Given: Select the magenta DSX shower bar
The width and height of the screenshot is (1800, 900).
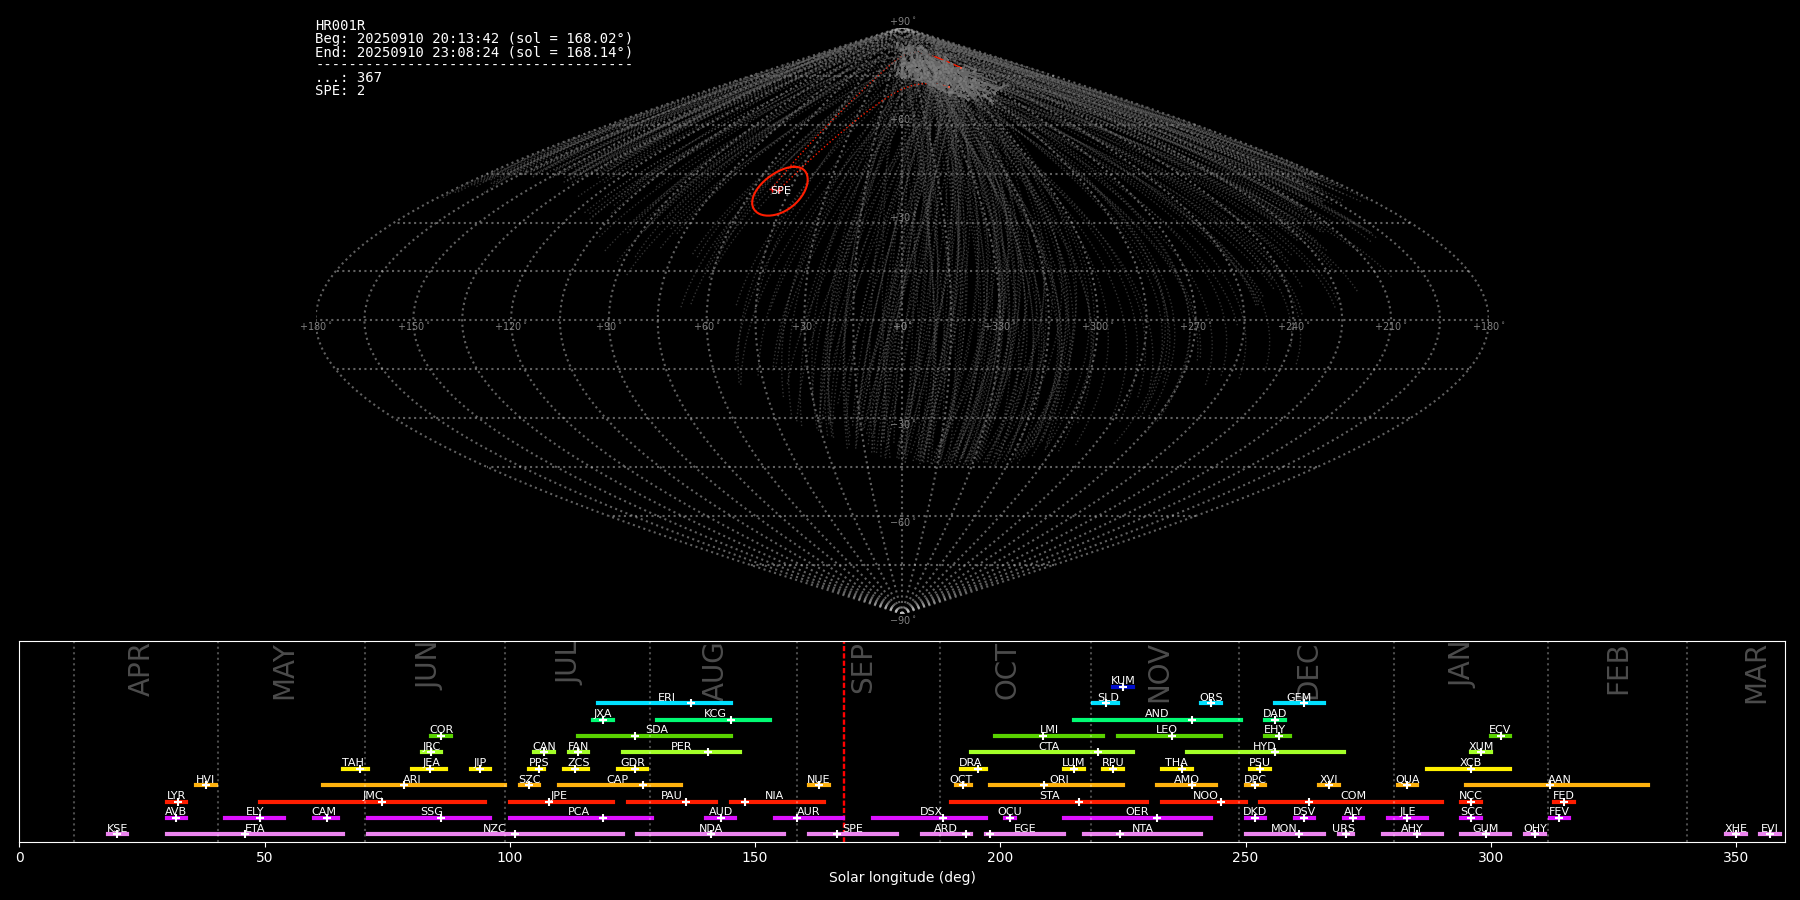Looking at the screenshot, I should (929, 818).
